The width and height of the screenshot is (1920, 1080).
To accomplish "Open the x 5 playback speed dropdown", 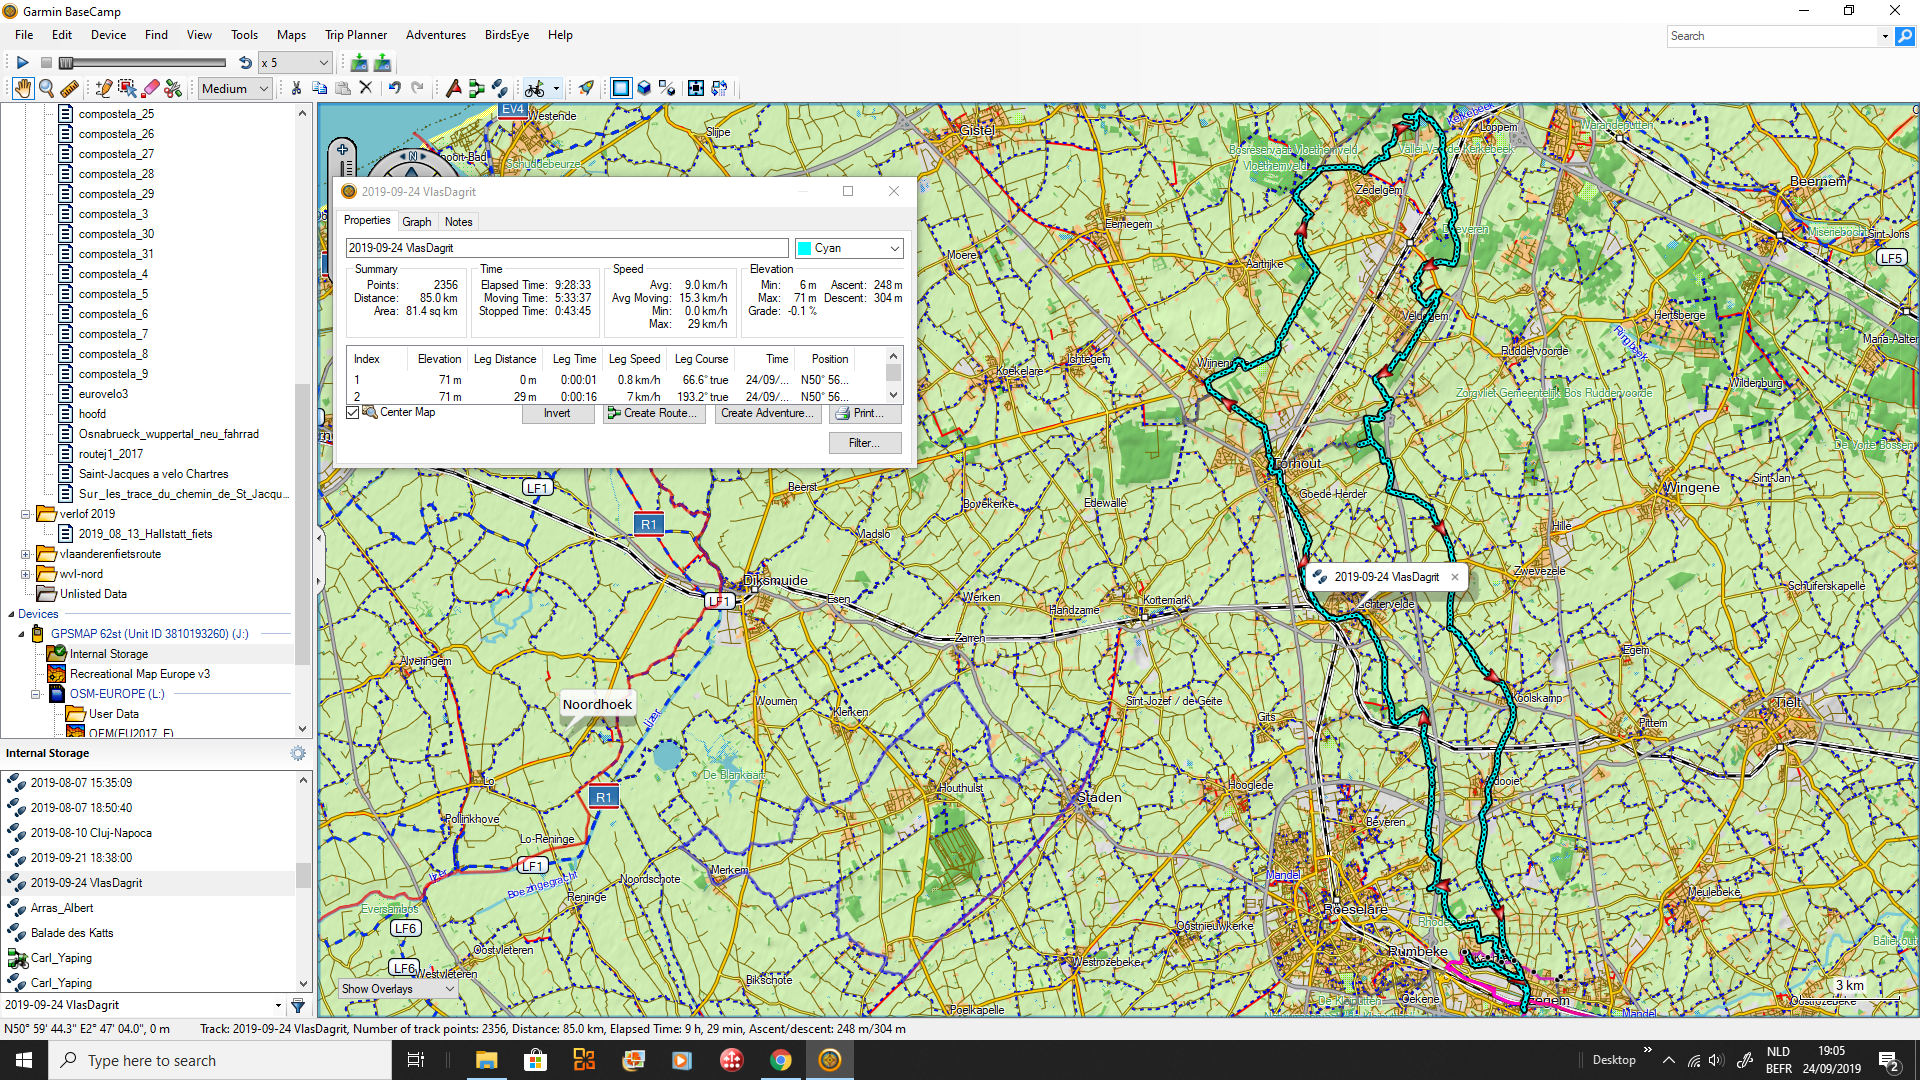I will (x=295, y=62).
